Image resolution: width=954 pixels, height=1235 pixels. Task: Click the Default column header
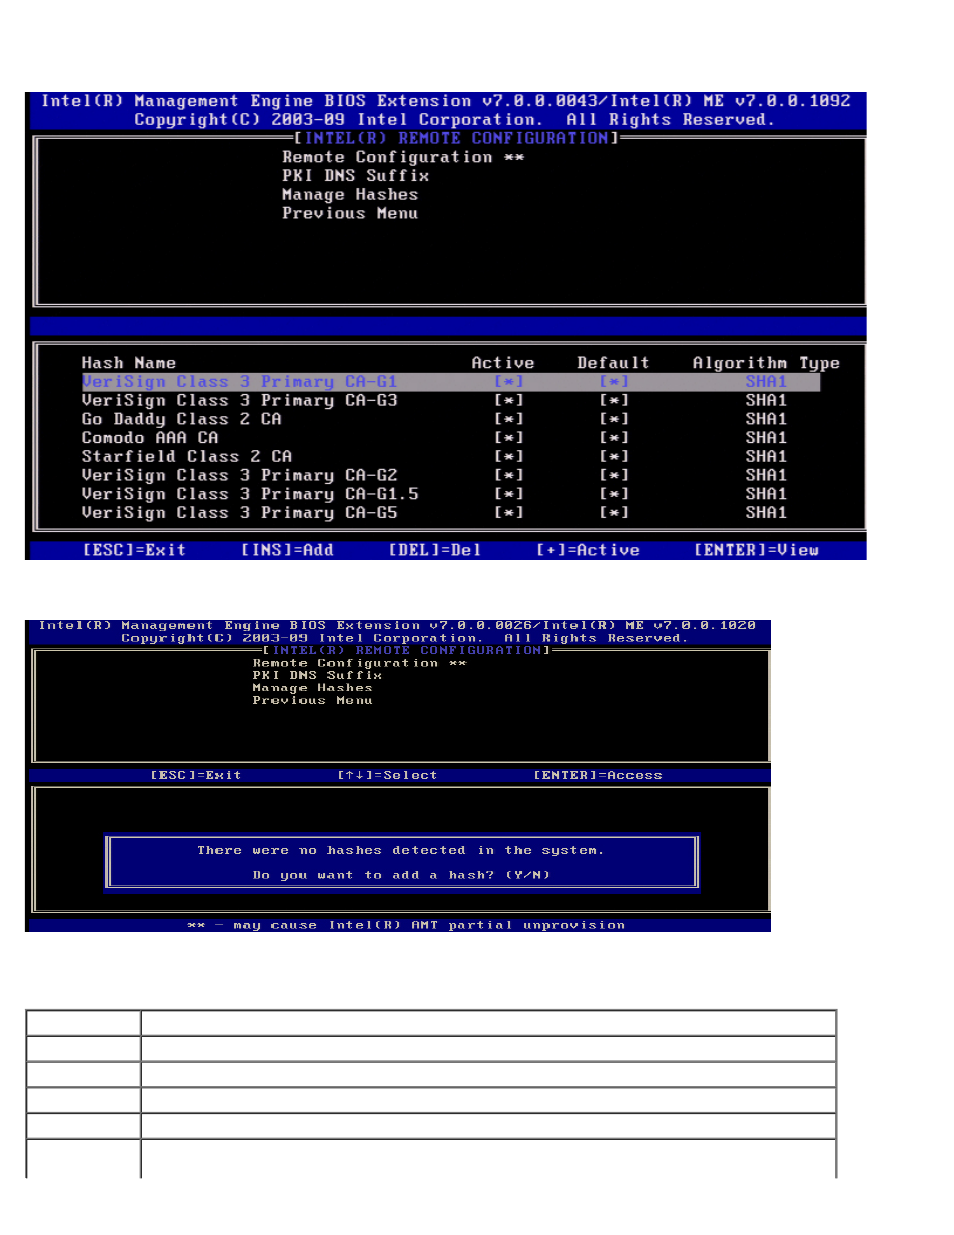pos(613,363)
